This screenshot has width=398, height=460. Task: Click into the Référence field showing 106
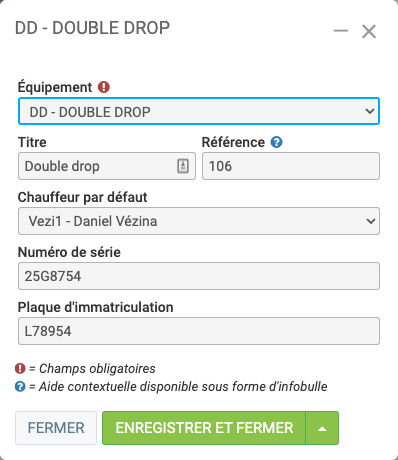coord(291,166)
